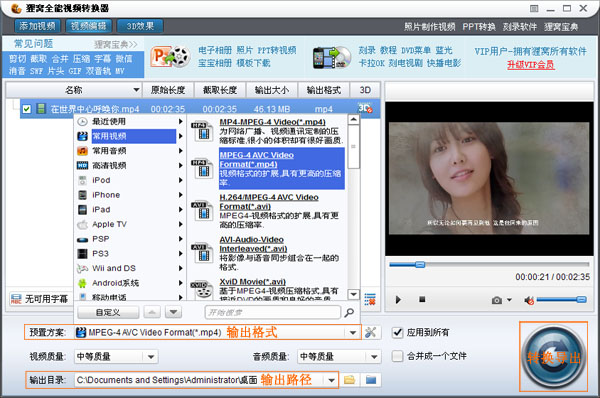Click the camera snapshot icon

pos(497,300)
